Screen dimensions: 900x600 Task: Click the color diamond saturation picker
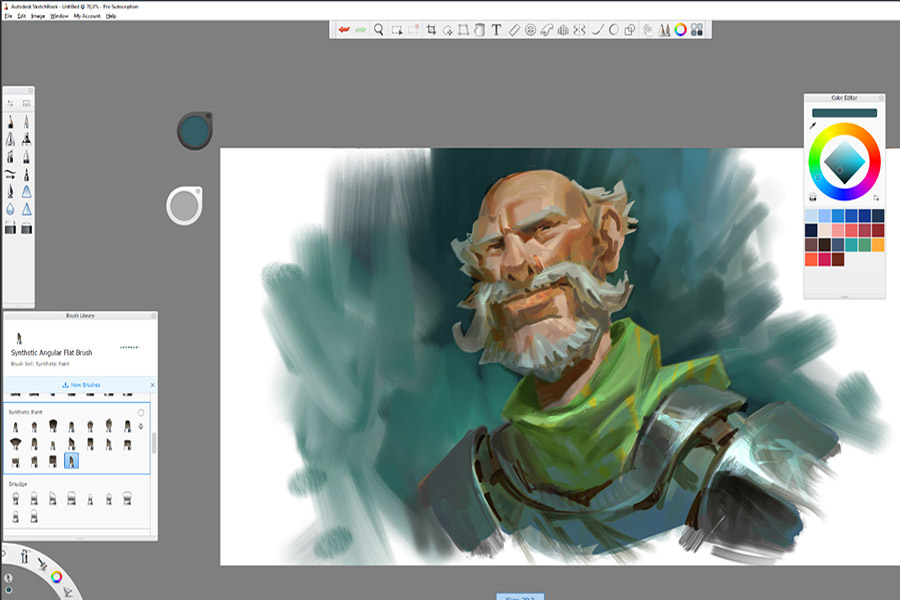pyautogui.click(x=844, y=162)
